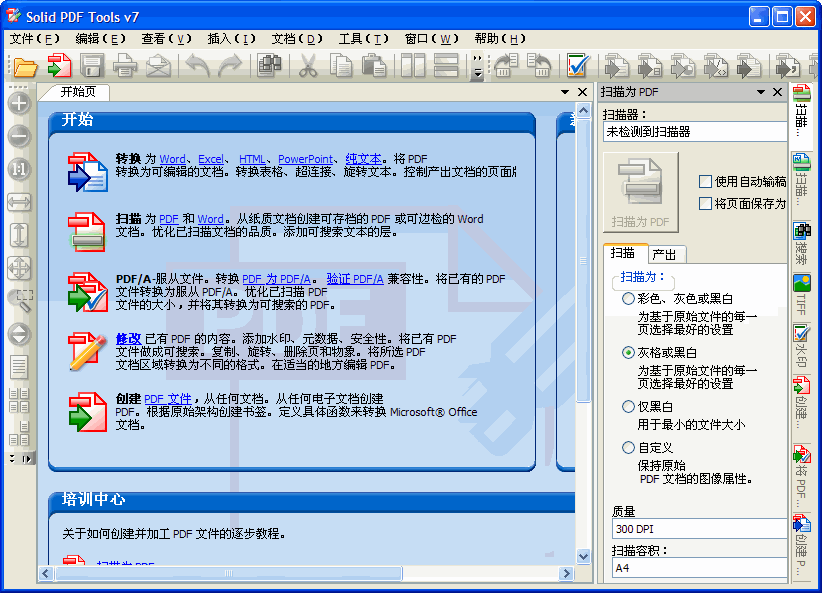Open a PDF using the folder toolbar icon
Screen dimensions: 822x593
point(24,65)
